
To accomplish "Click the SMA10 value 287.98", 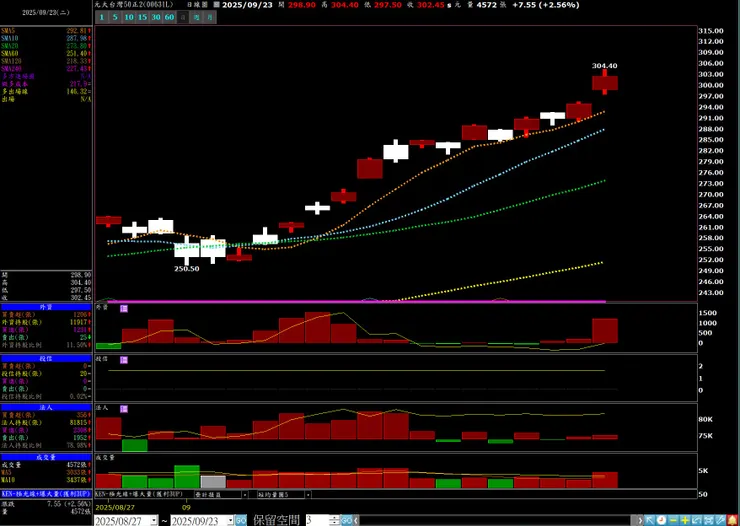I will [x=78, y=38].
